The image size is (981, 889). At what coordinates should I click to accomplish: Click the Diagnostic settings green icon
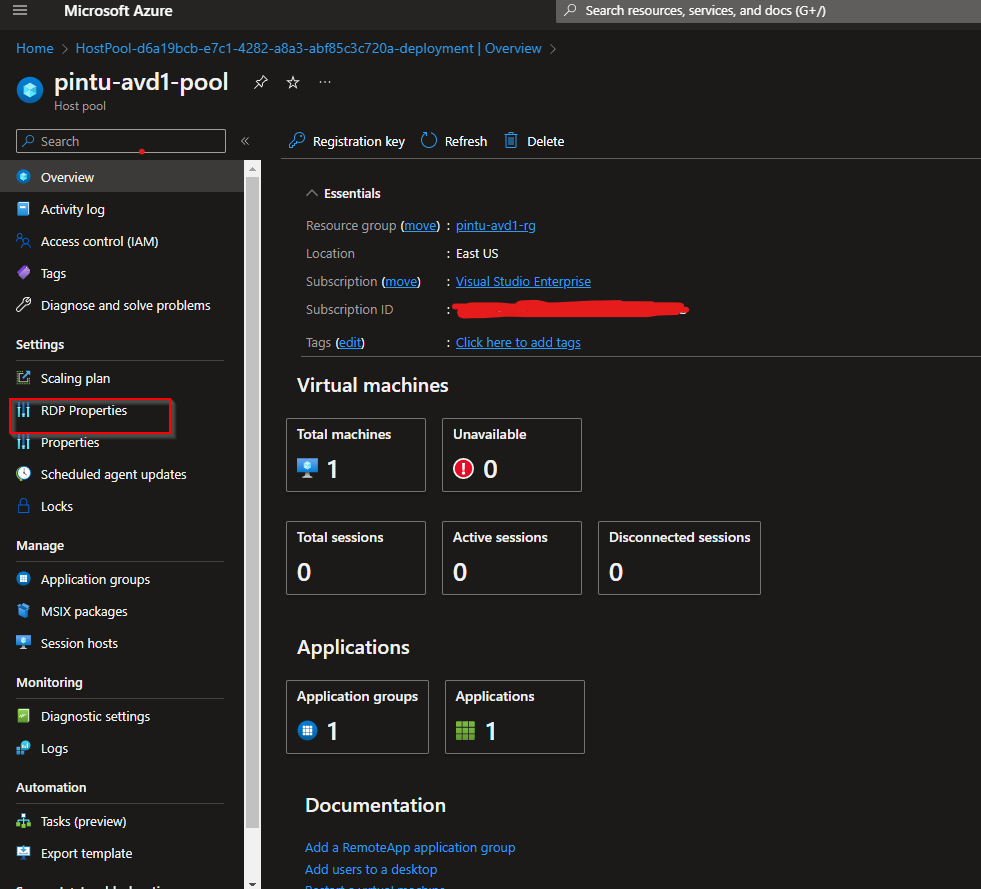pyautogui.click(x=23, y=716)
